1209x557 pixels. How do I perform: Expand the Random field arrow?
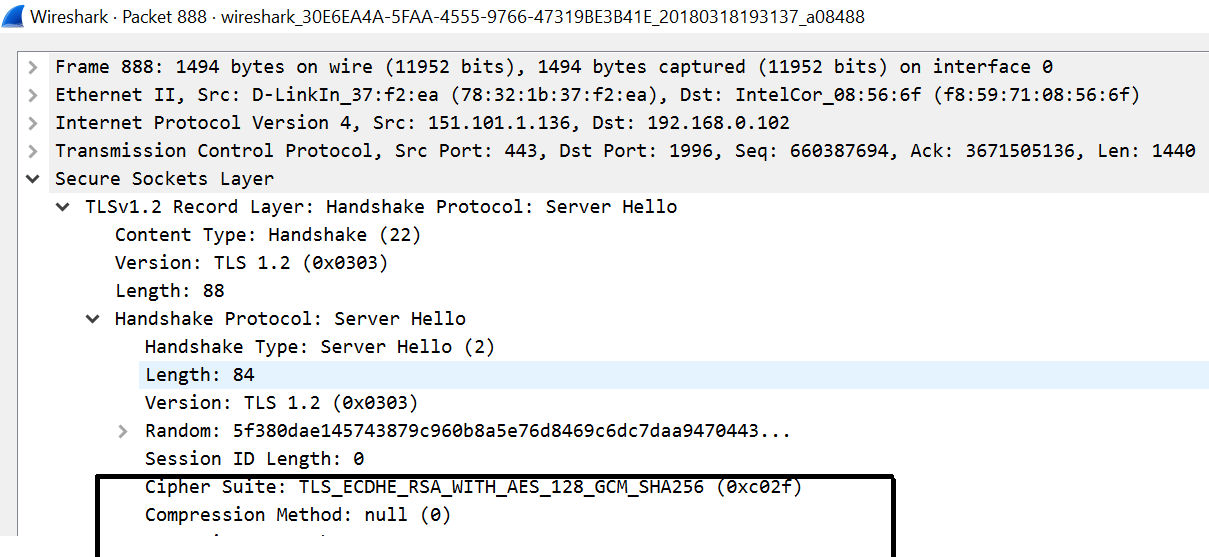point(123,431)
